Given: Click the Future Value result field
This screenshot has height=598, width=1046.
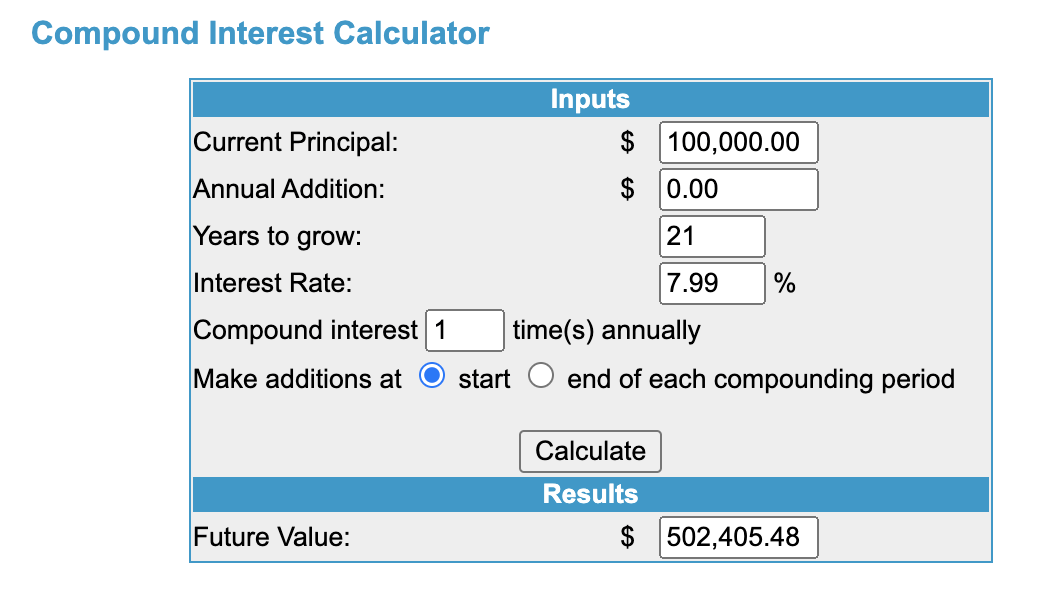Looking at the screenshot, I should [738, 537].
